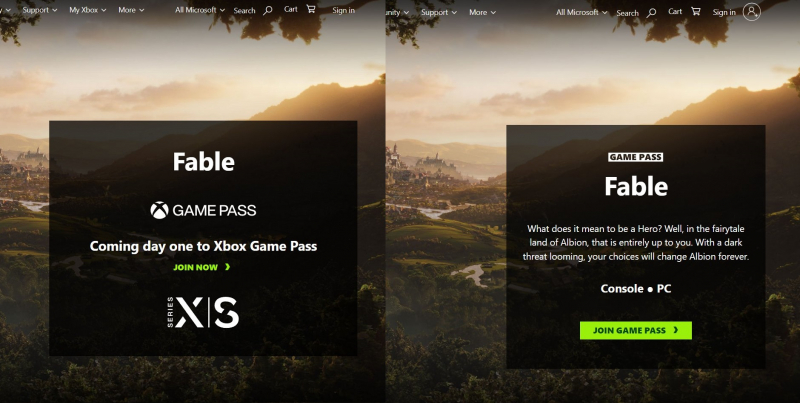Screen dimensions: 800x403
Task: Click the Xbox Game Pass logo
Action: (x=203, y=210)
